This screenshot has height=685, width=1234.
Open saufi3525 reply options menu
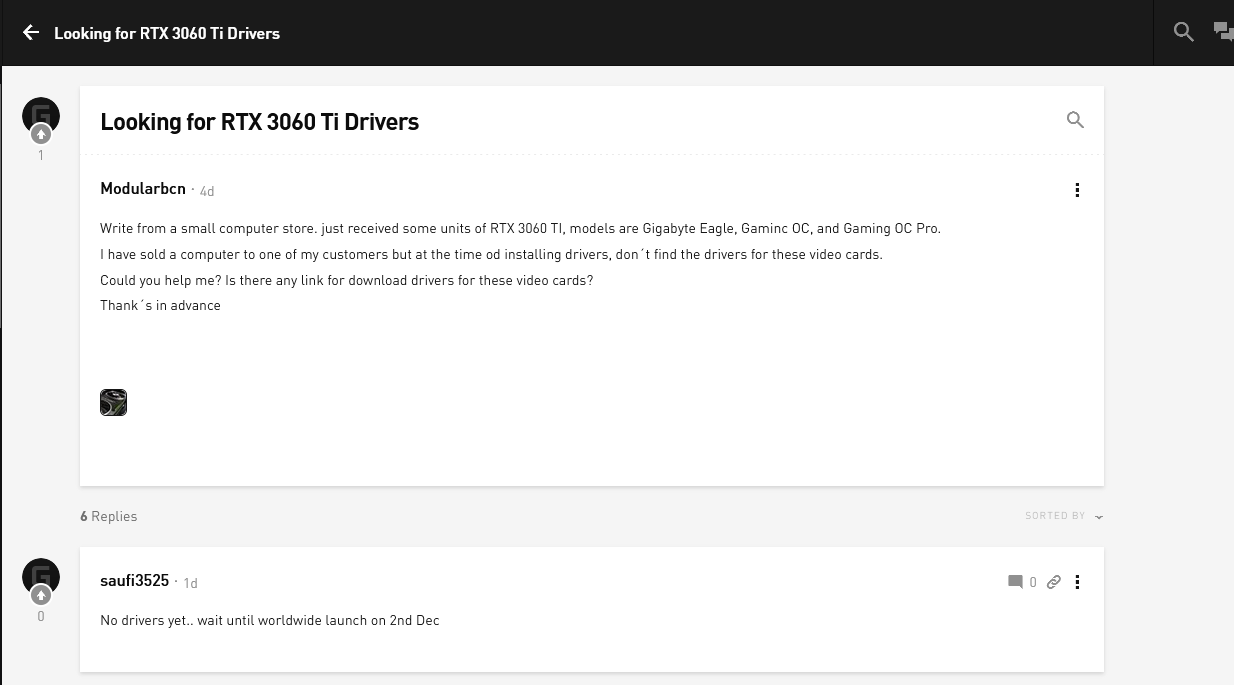pyautogui.click(x=1077, y=582)
